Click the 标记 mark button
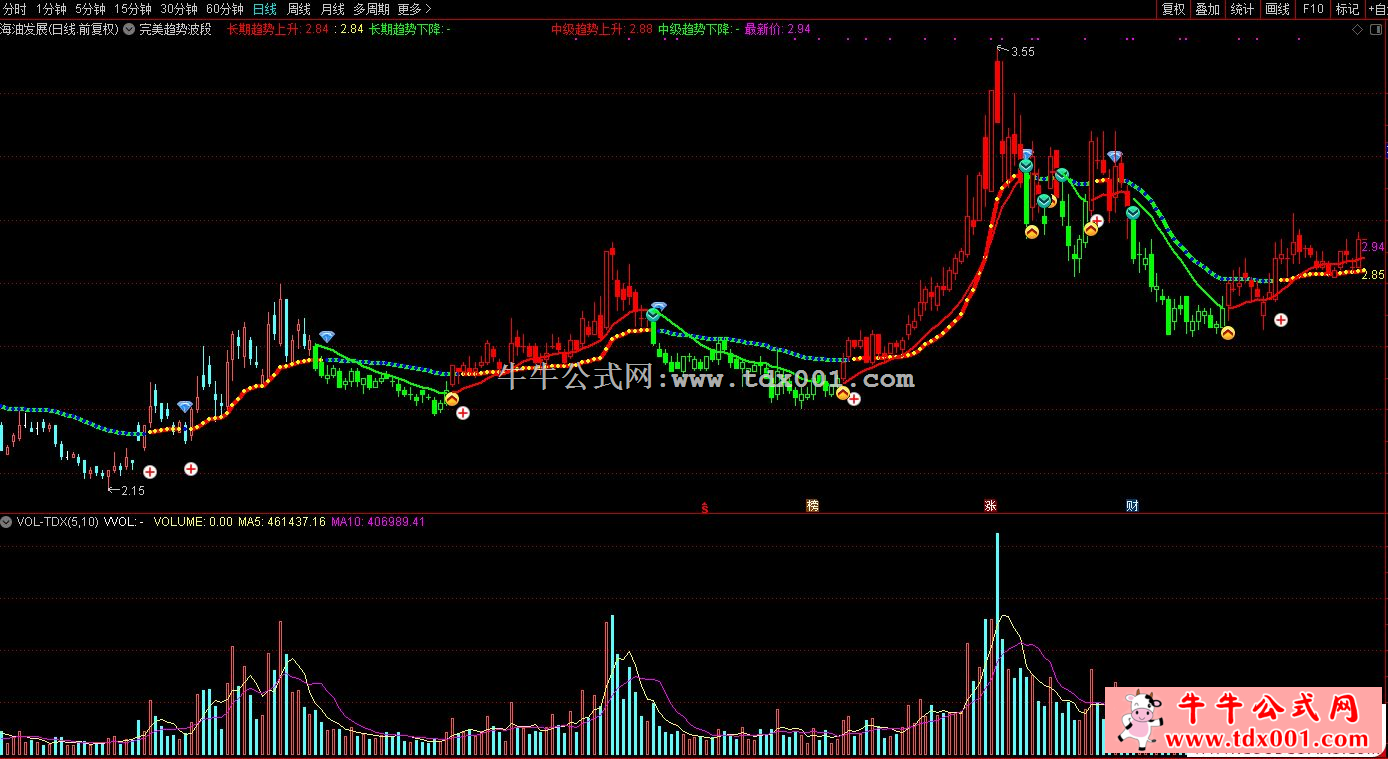 pyautogui.click(x=1347, y=9)
